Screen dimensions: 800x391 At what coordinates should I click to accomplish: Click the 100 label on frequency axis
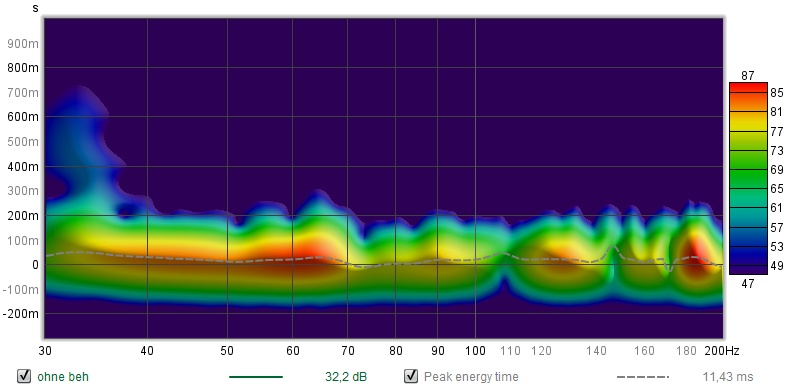click(x=475, y=351)
